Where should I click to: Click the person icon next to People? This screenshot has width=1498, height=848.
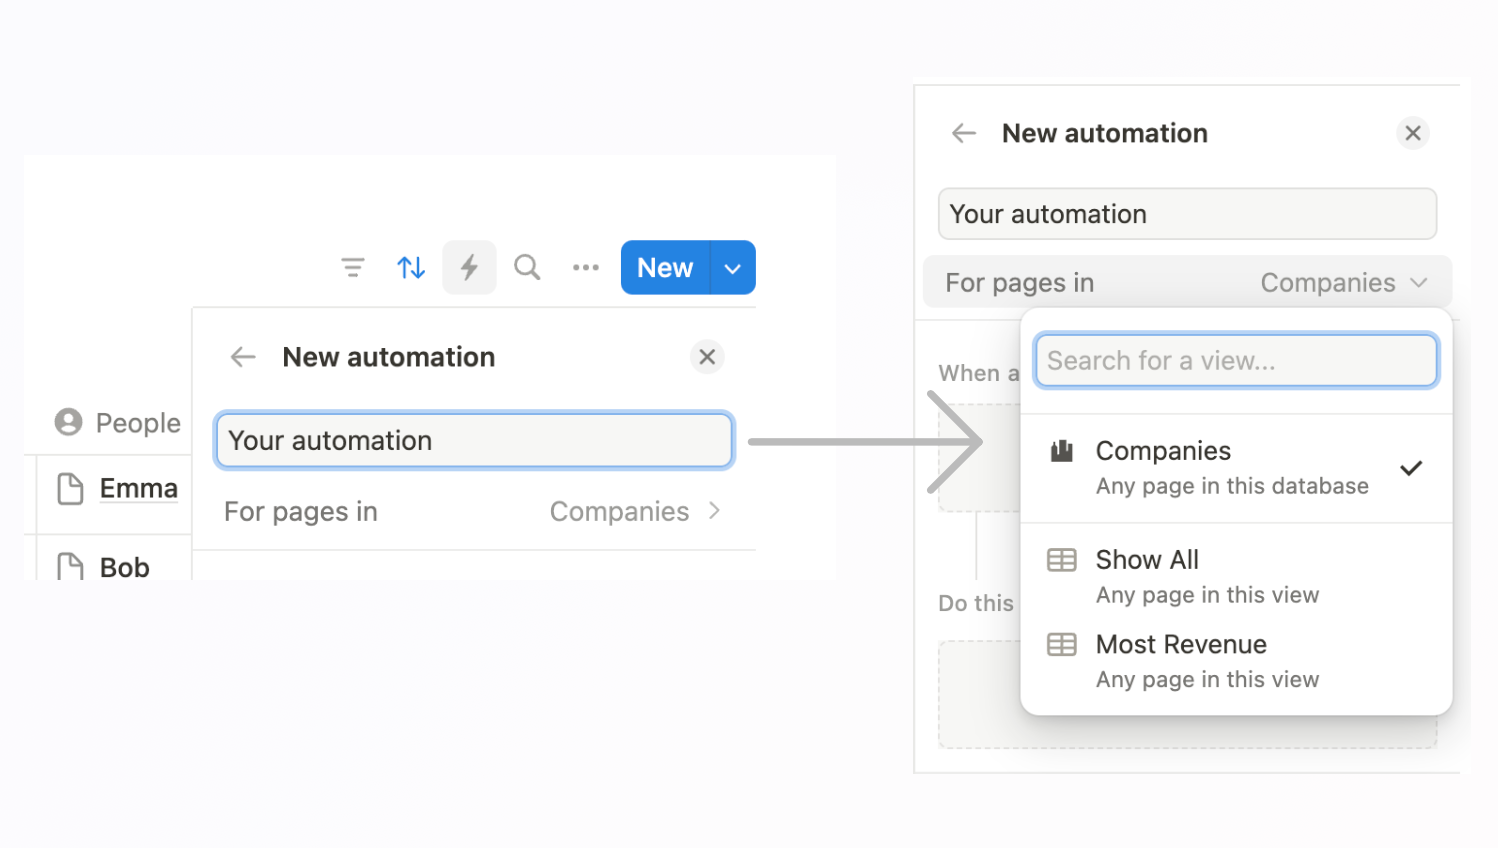click(x=69, y=422)
